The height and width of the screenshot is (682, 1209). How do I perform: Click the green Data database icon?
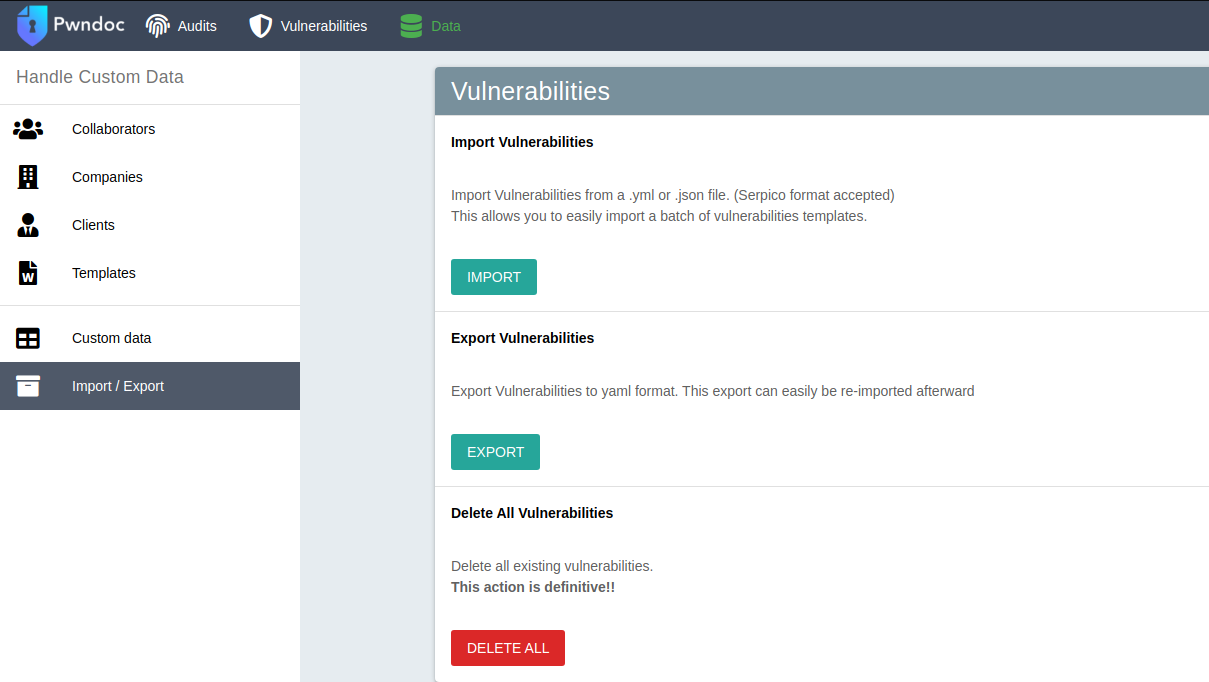[411, 26]
